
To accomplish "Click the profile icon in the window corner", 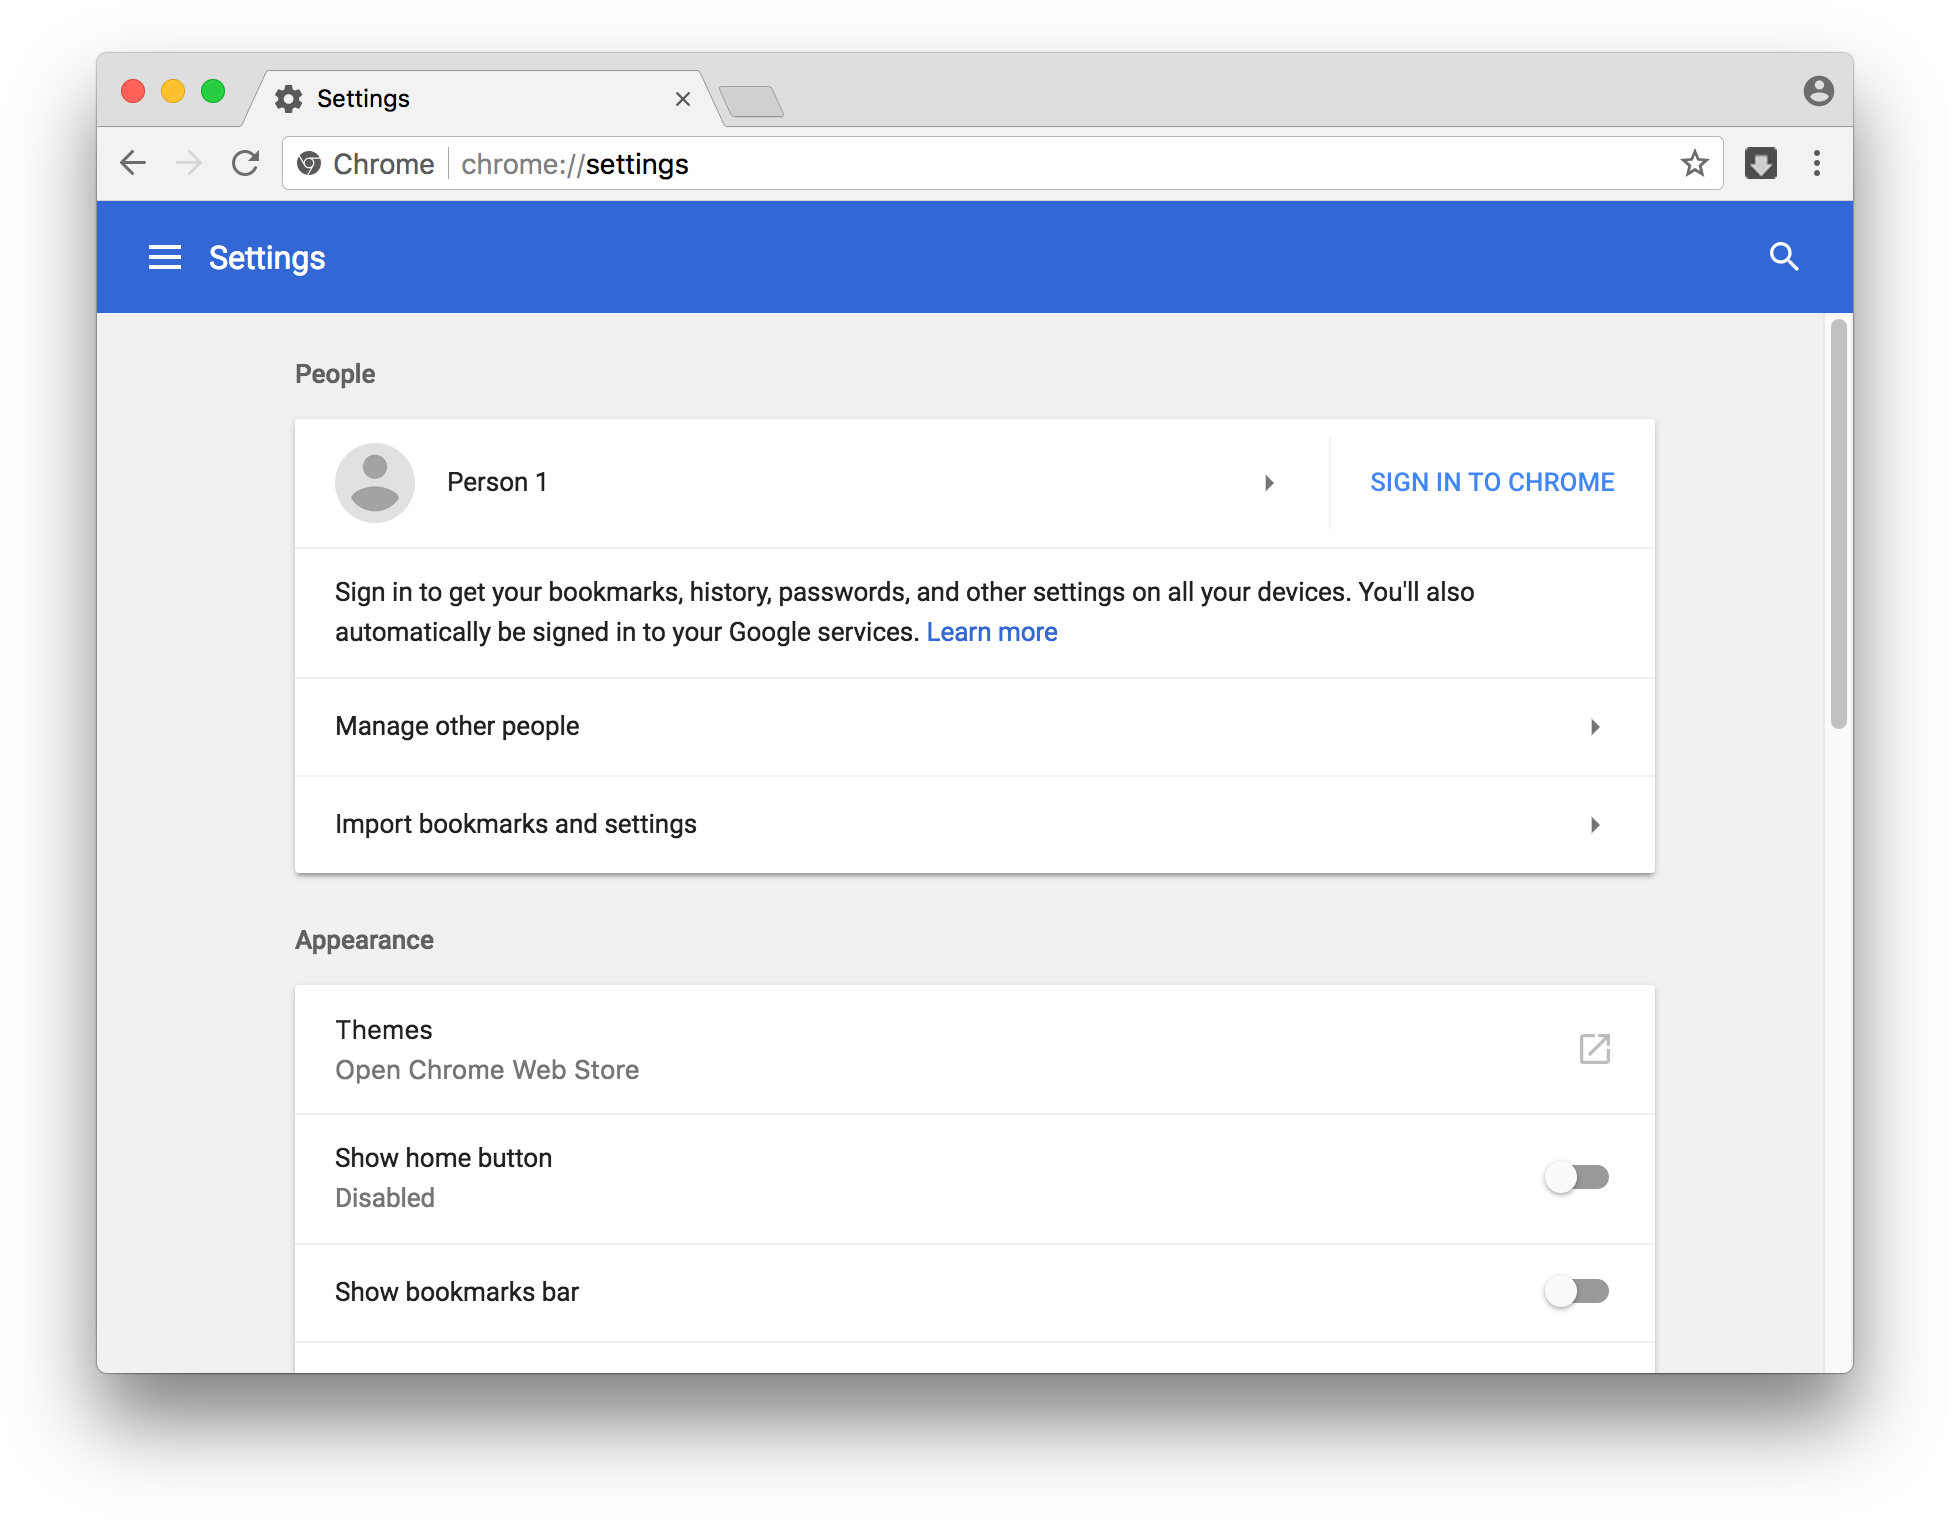I will pyautogui.click(x=1819, y=91).
